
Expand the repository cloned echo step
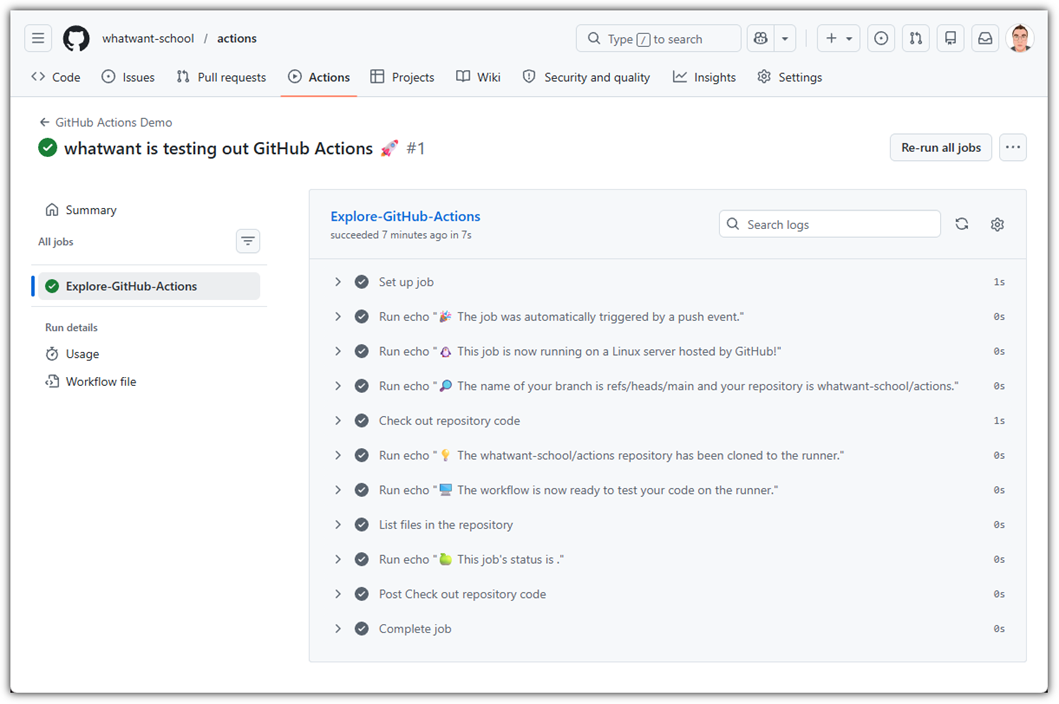tap(338, 455)
